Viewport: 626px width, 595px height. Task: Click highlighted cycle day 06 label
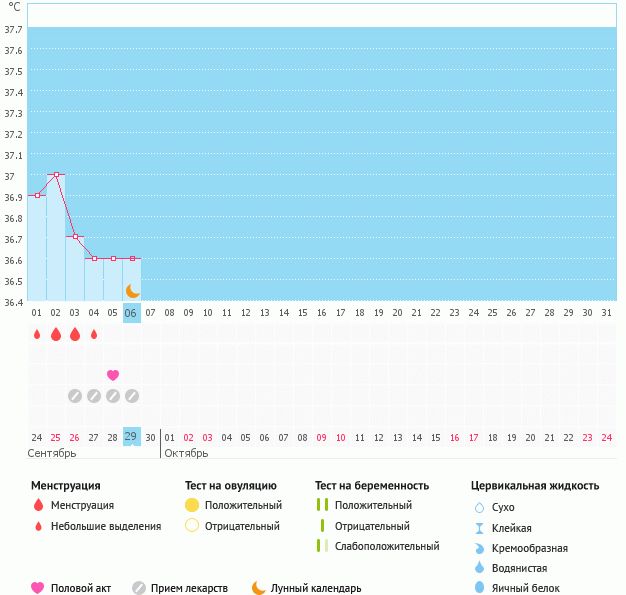pyautogui.click(x=132, y=313)
